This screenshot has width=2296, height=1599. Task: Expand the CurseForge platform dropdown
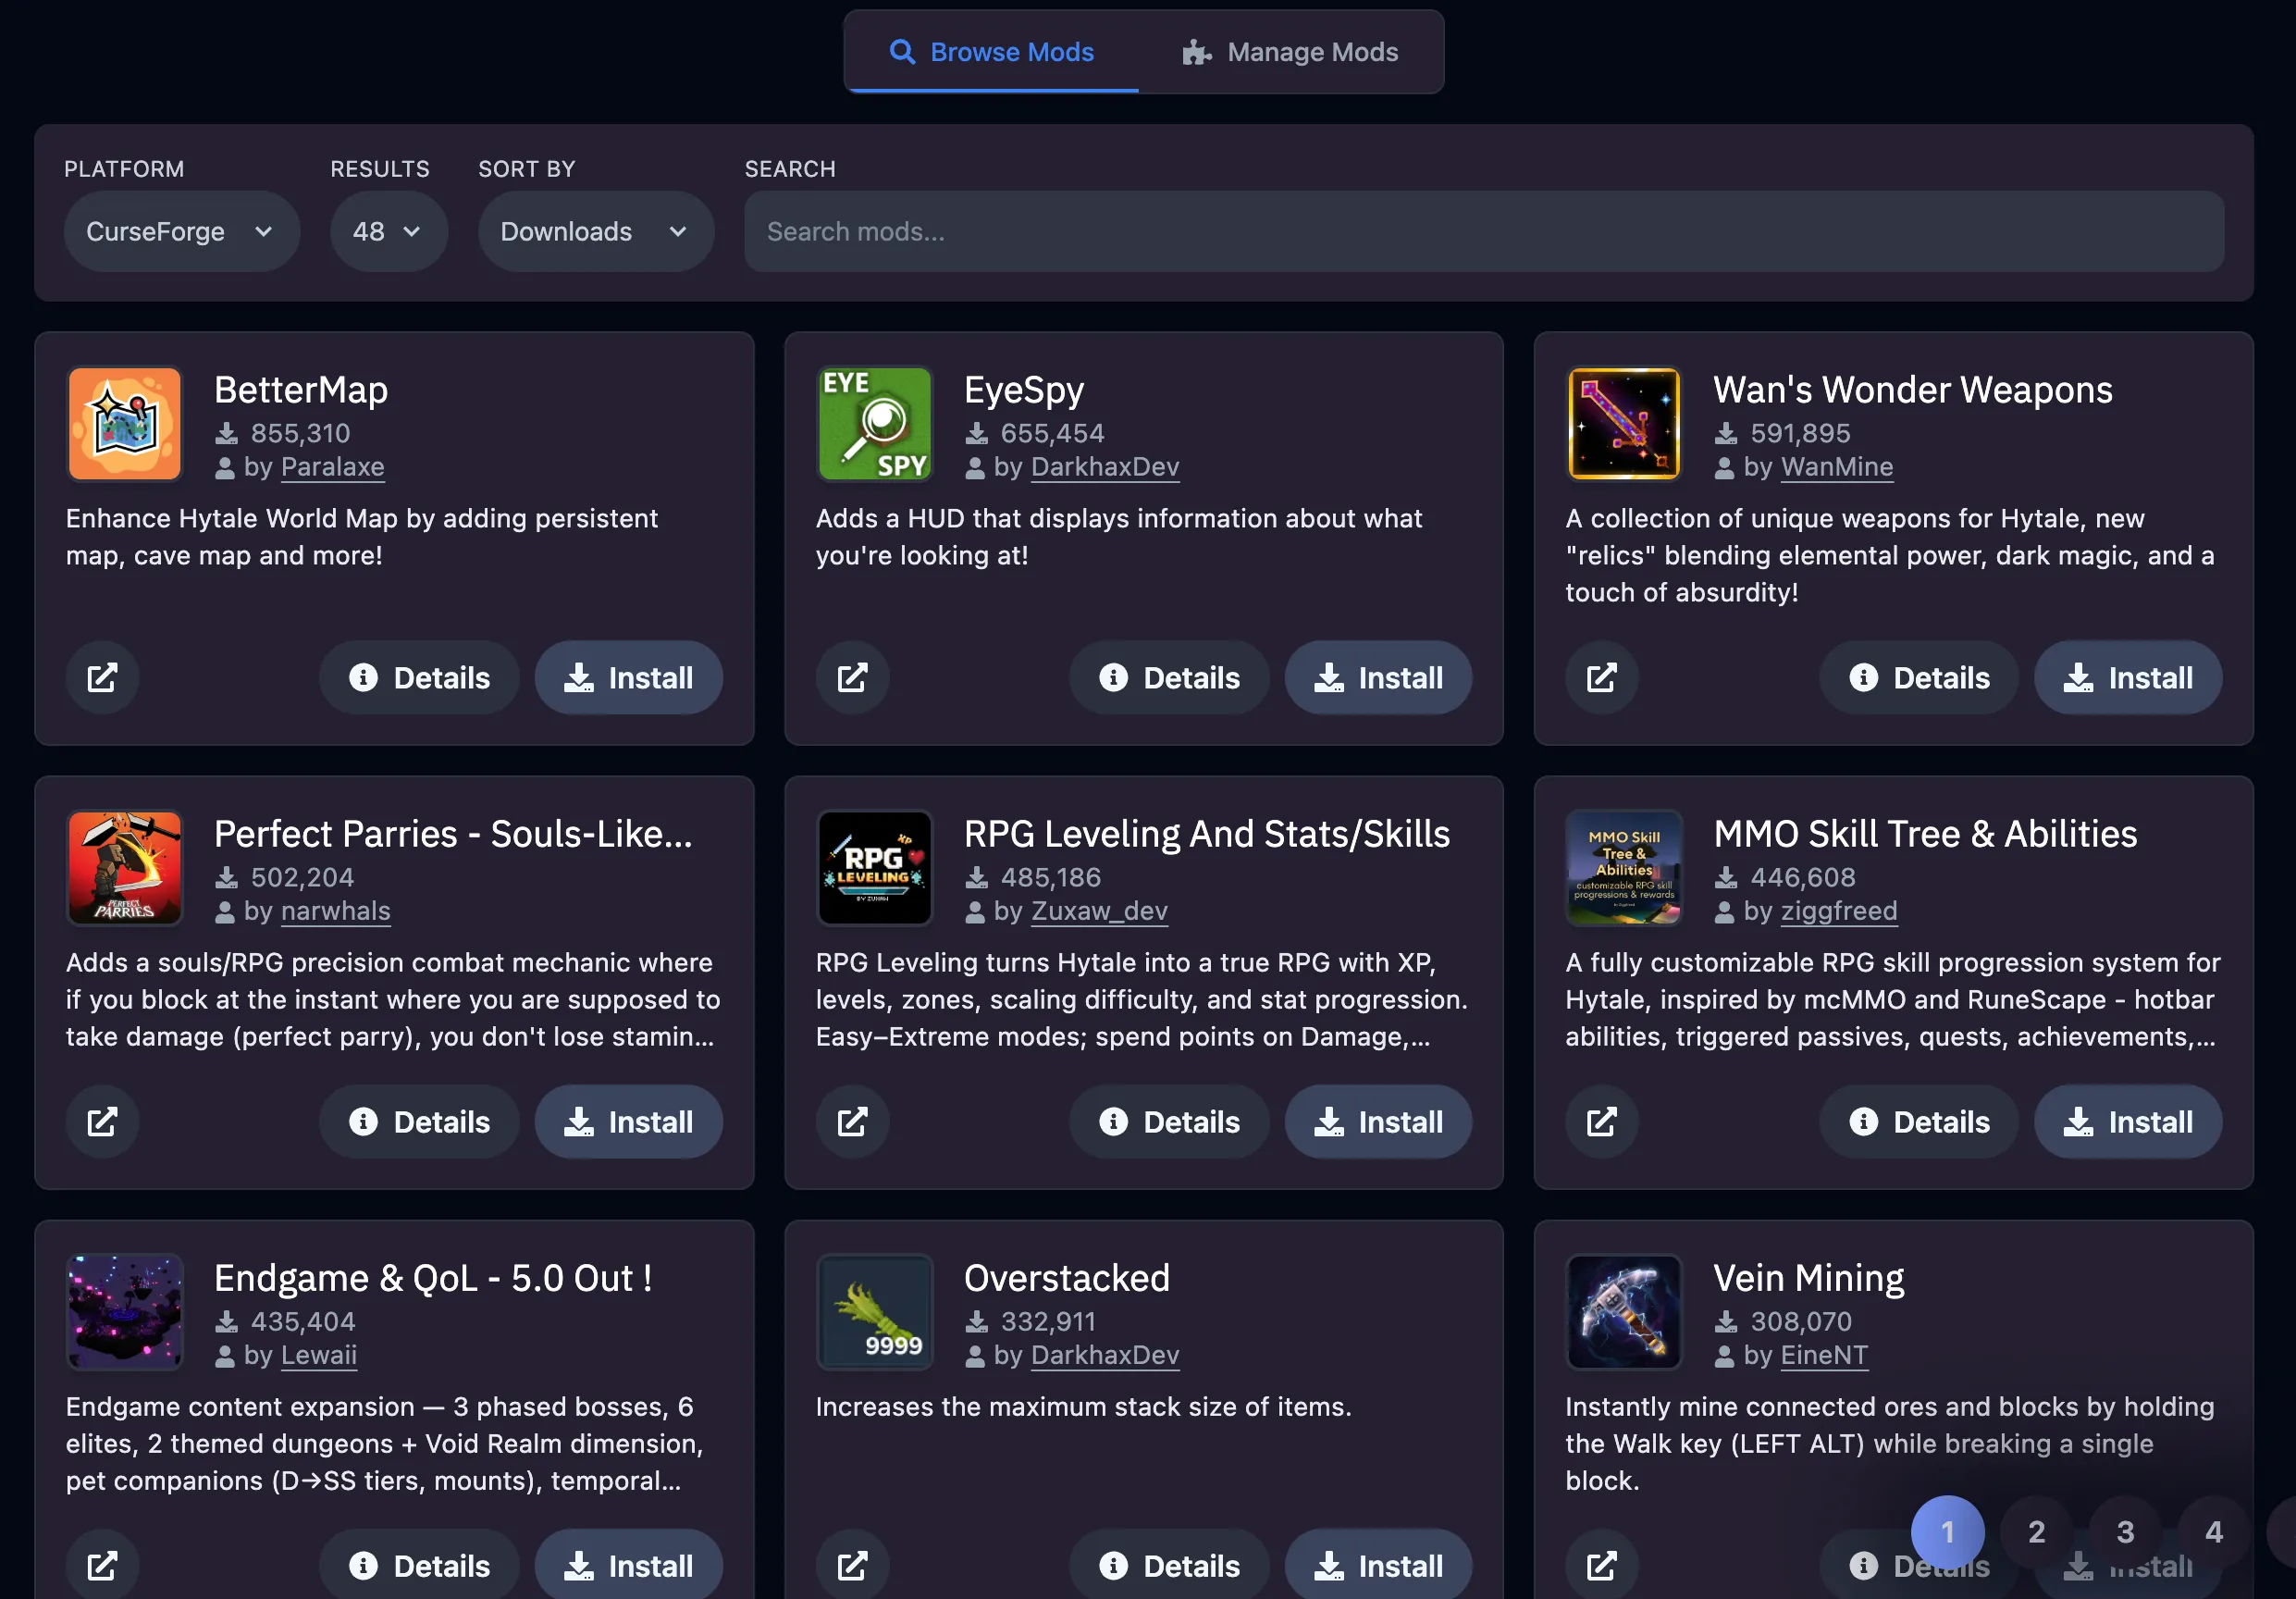click(182, 231)
